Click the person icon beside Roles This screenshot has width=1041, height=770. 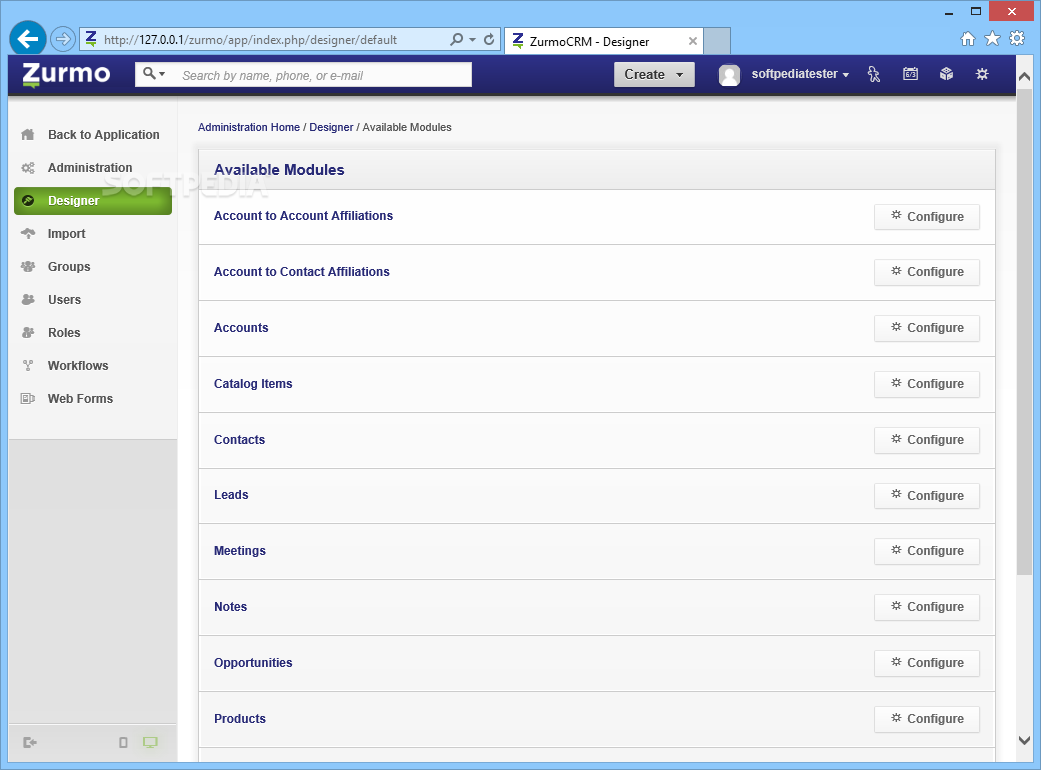click(x=28, y=333)
